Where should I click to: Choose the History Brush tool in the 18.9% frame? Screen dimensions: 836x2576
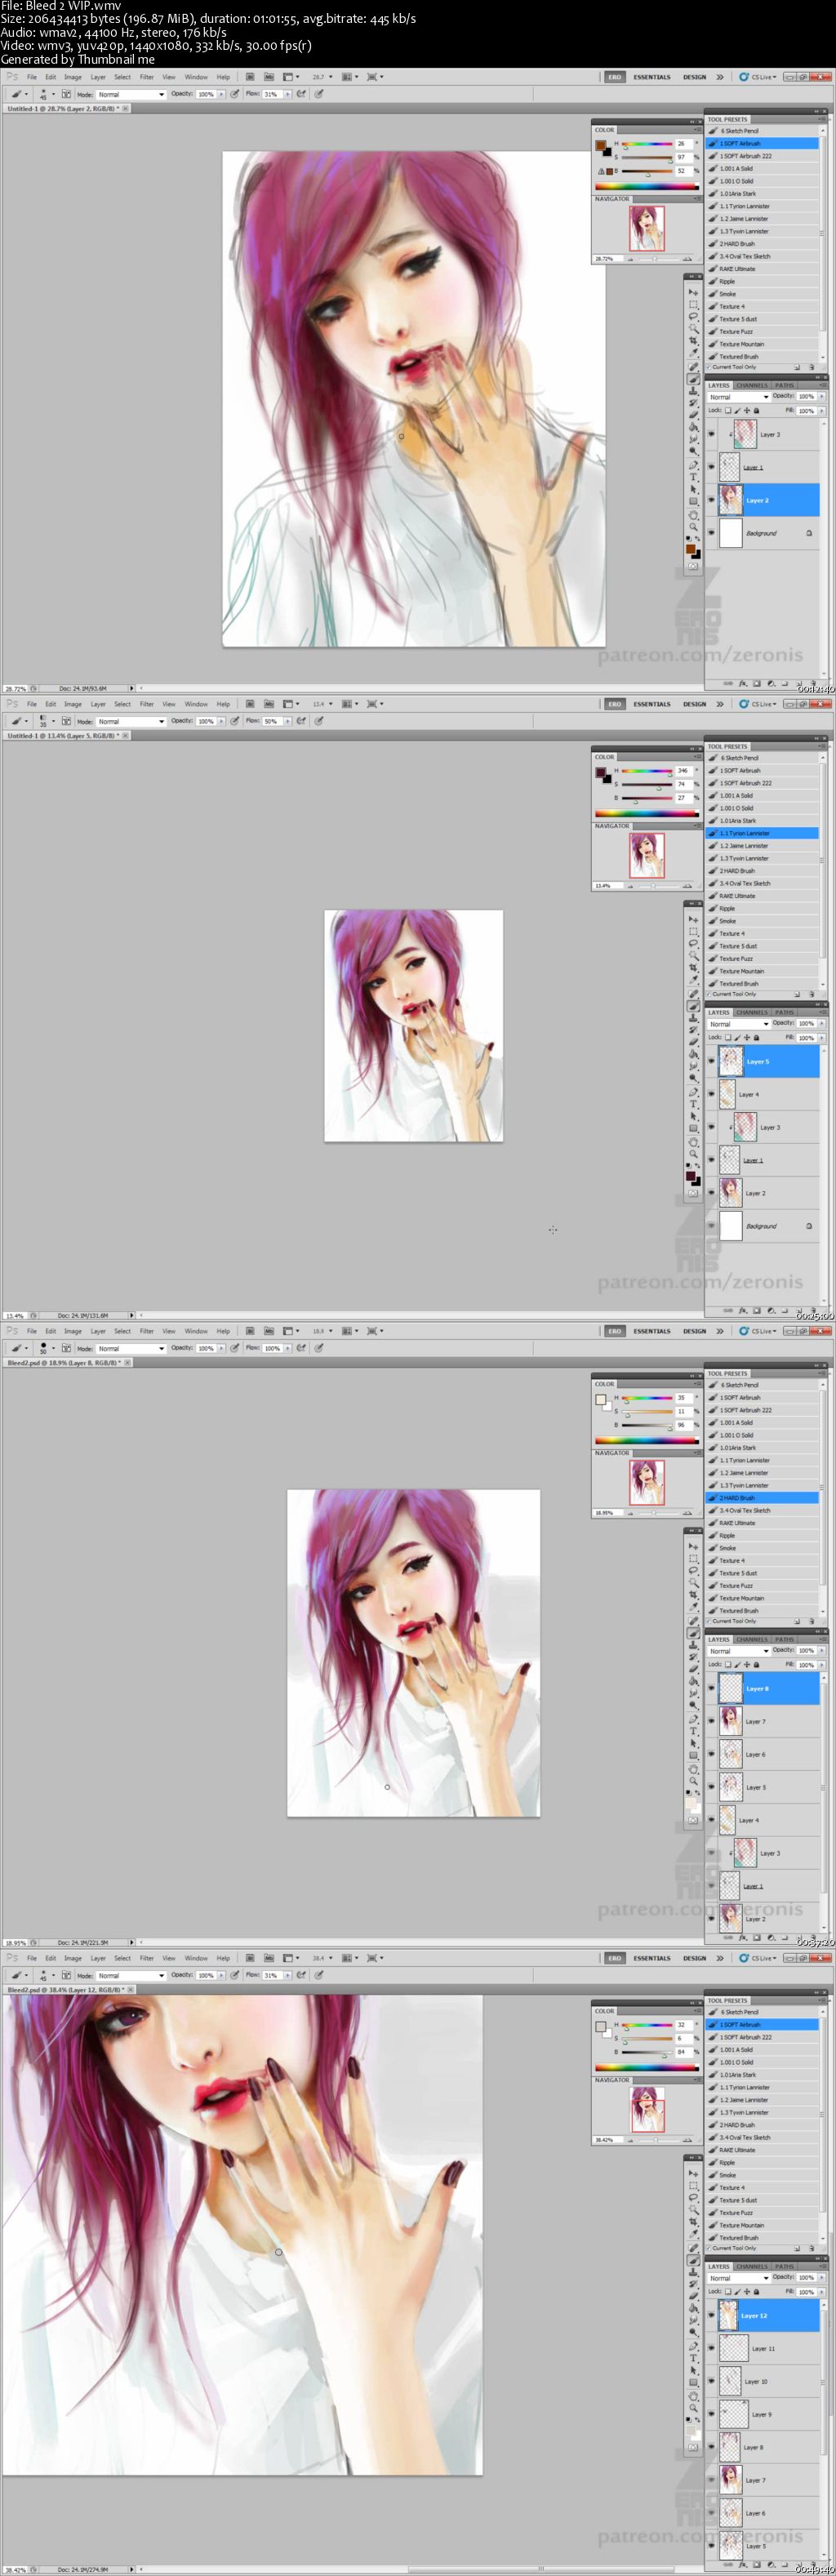click(693, 1657)
